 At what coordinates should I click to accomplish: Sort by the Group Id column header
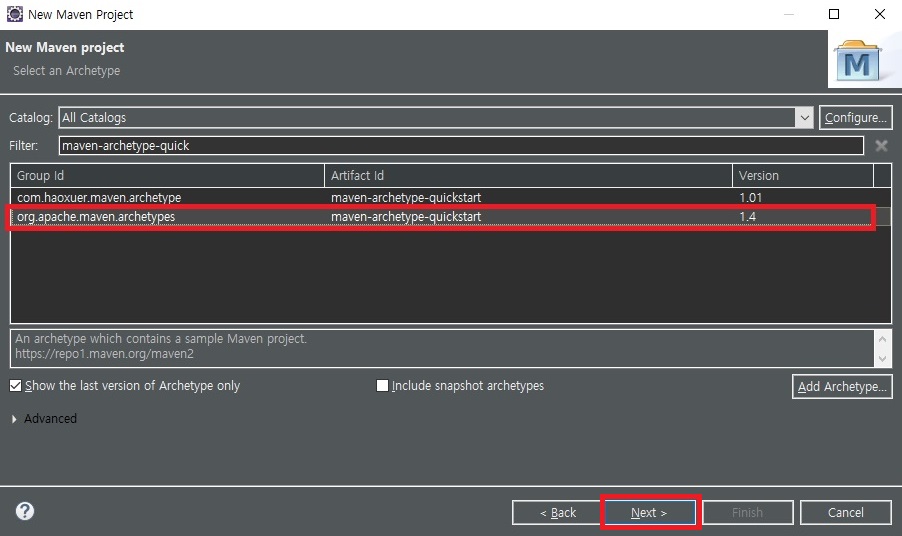tap(167, 175)
